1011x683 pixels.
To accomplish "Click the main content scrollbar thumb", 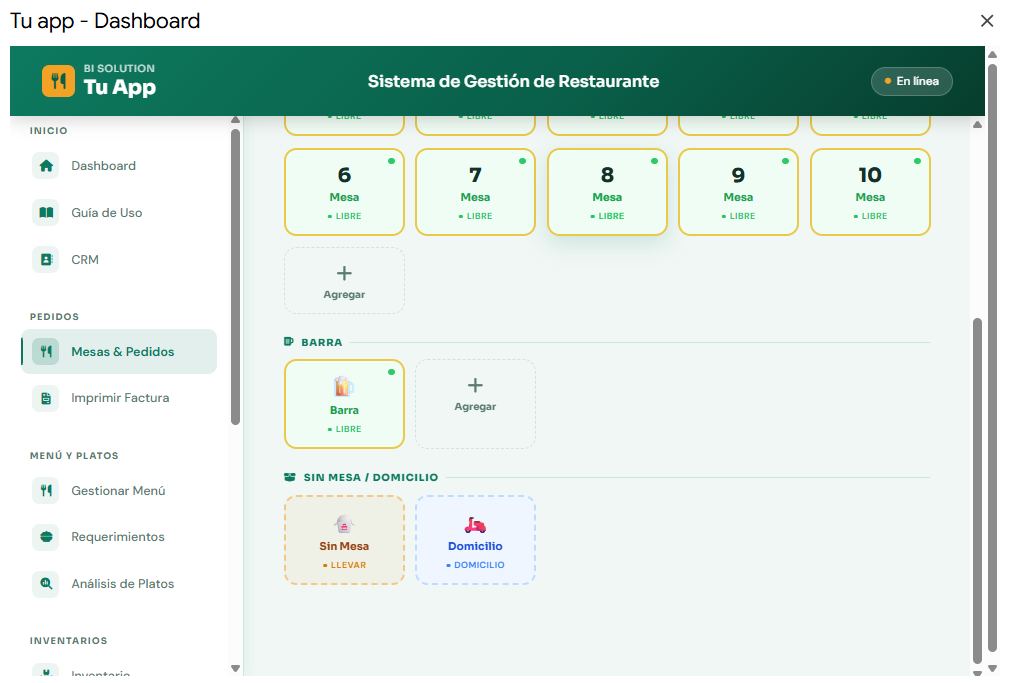I will (x=977, y=490).
